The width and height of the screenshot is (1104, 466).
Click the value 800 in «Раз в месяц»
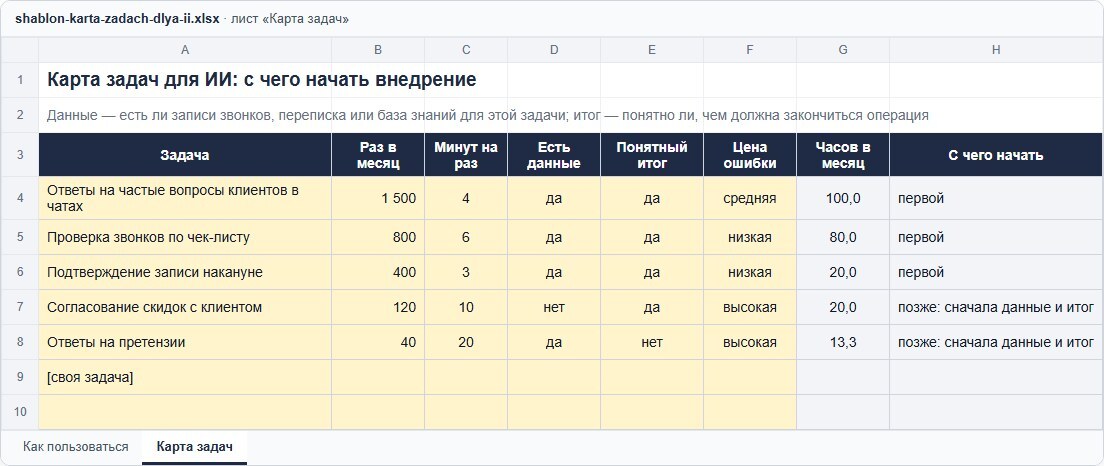click(378, 237)
